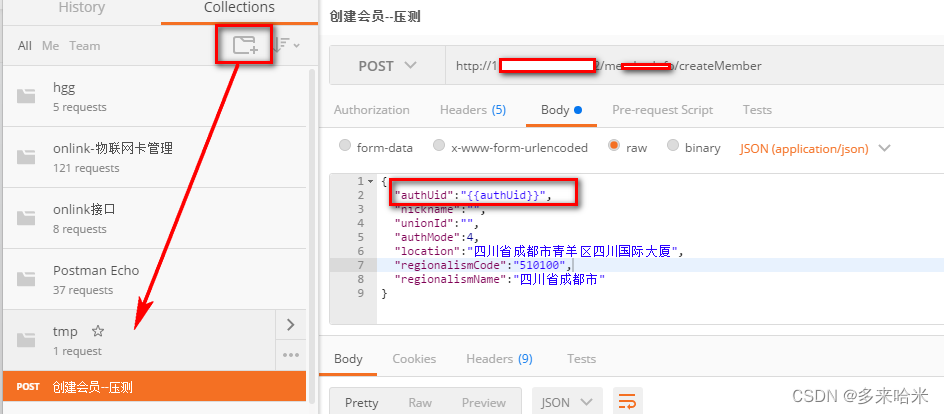The height and width of the screenshot is (414, 944).
Task: Open response Body tab
Action: pos(348,359)
